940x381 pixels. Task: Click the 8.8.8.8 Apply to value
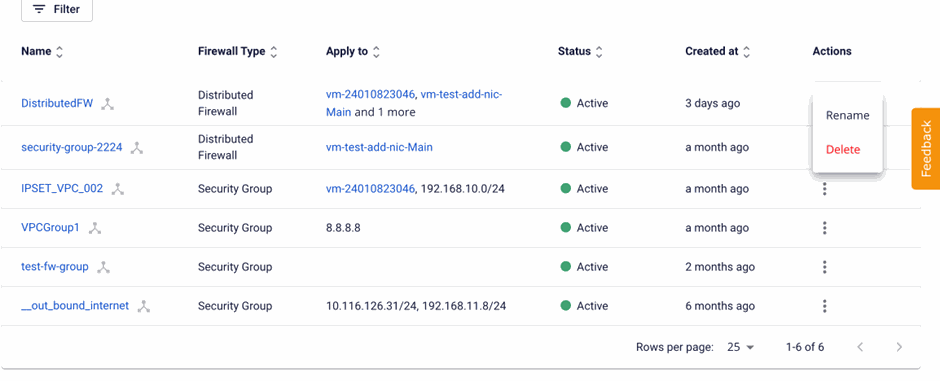click(x=343, y=228)
